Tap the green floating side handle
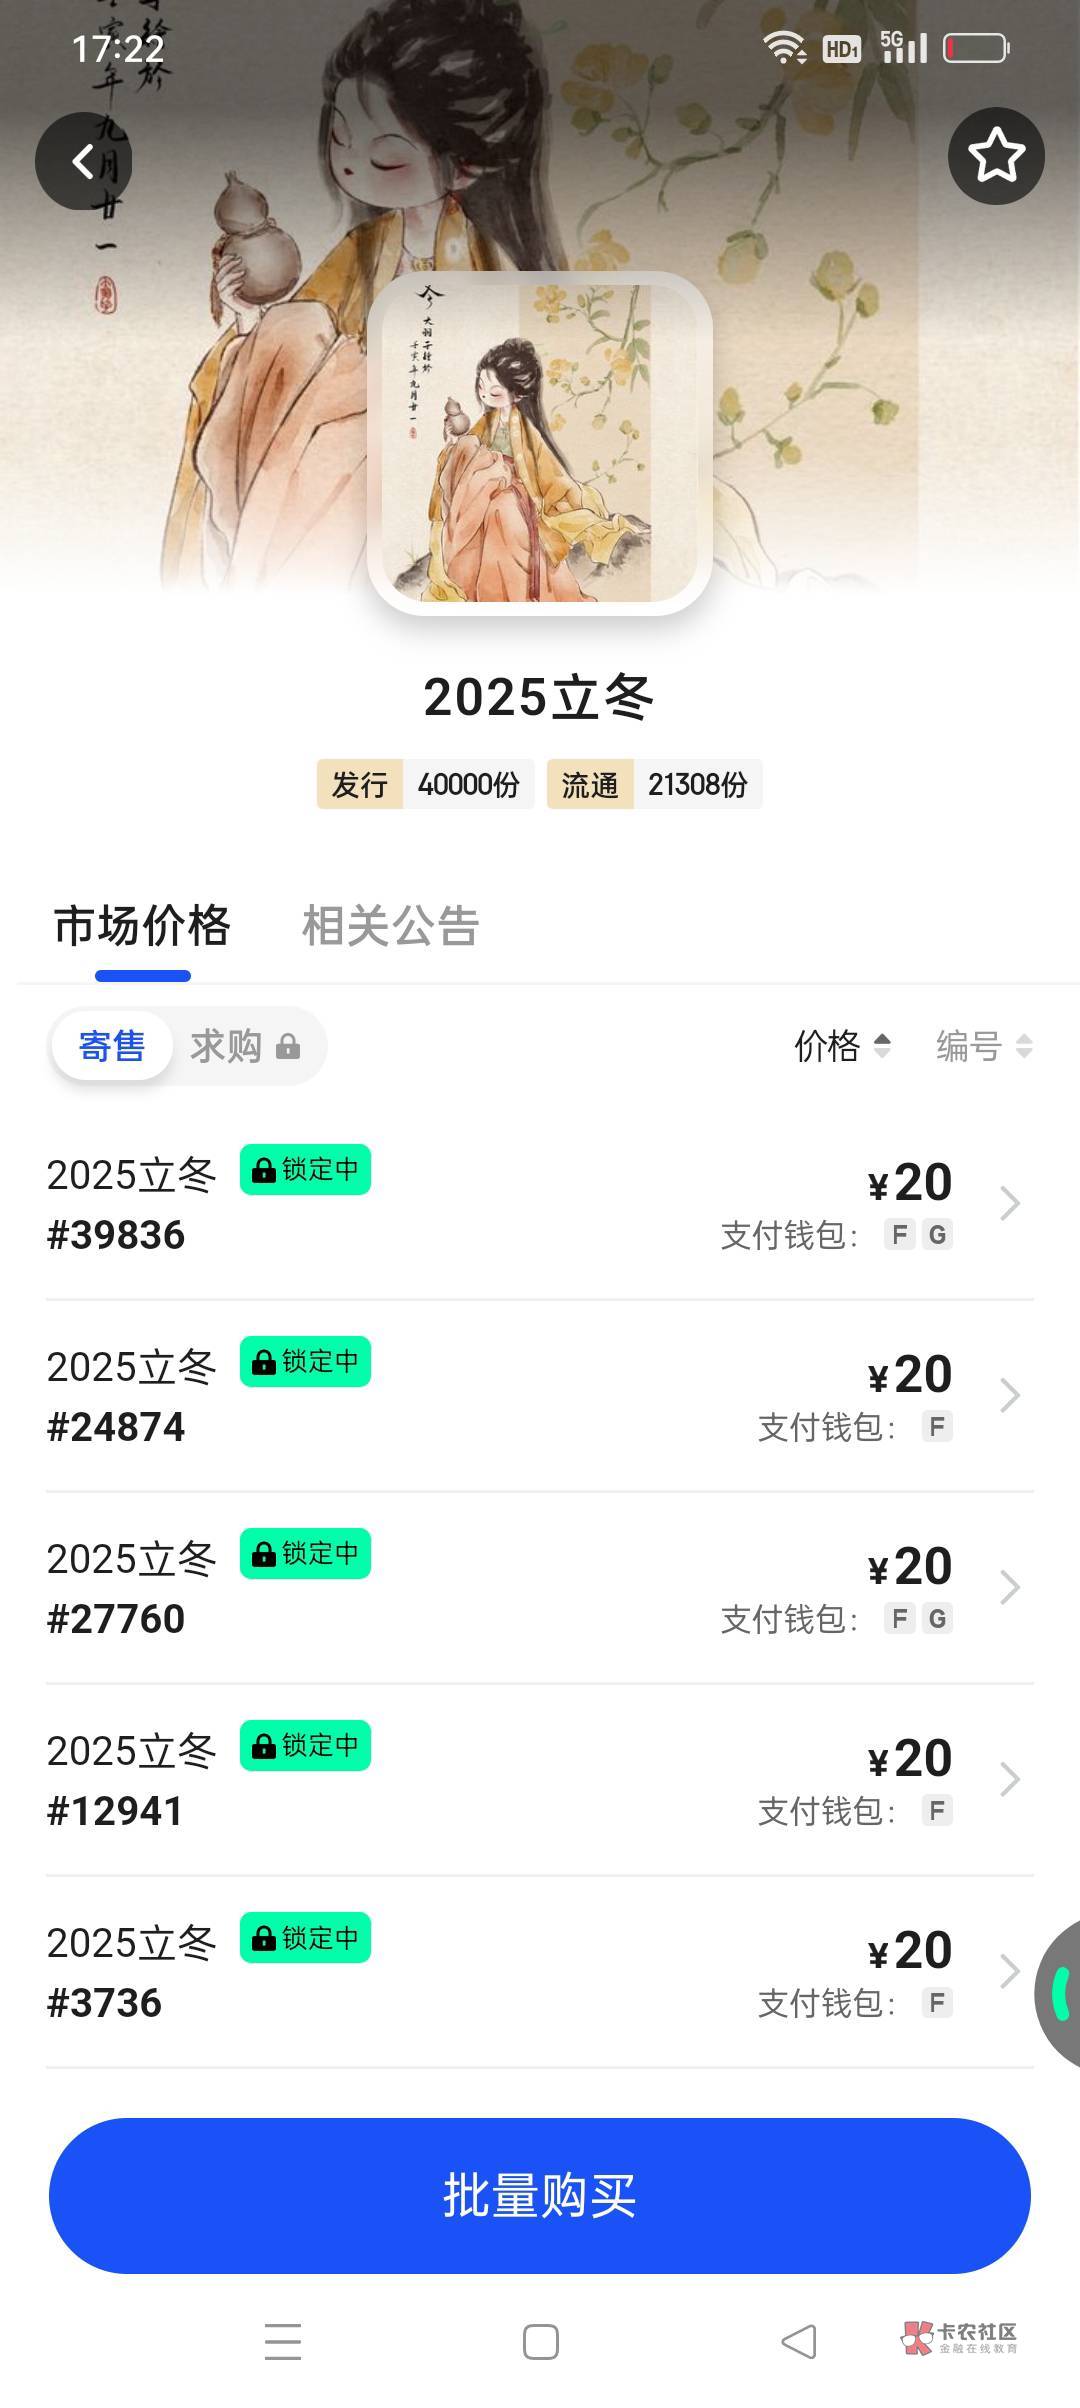1080x2408 pixels. [x=1060, y=1993]
